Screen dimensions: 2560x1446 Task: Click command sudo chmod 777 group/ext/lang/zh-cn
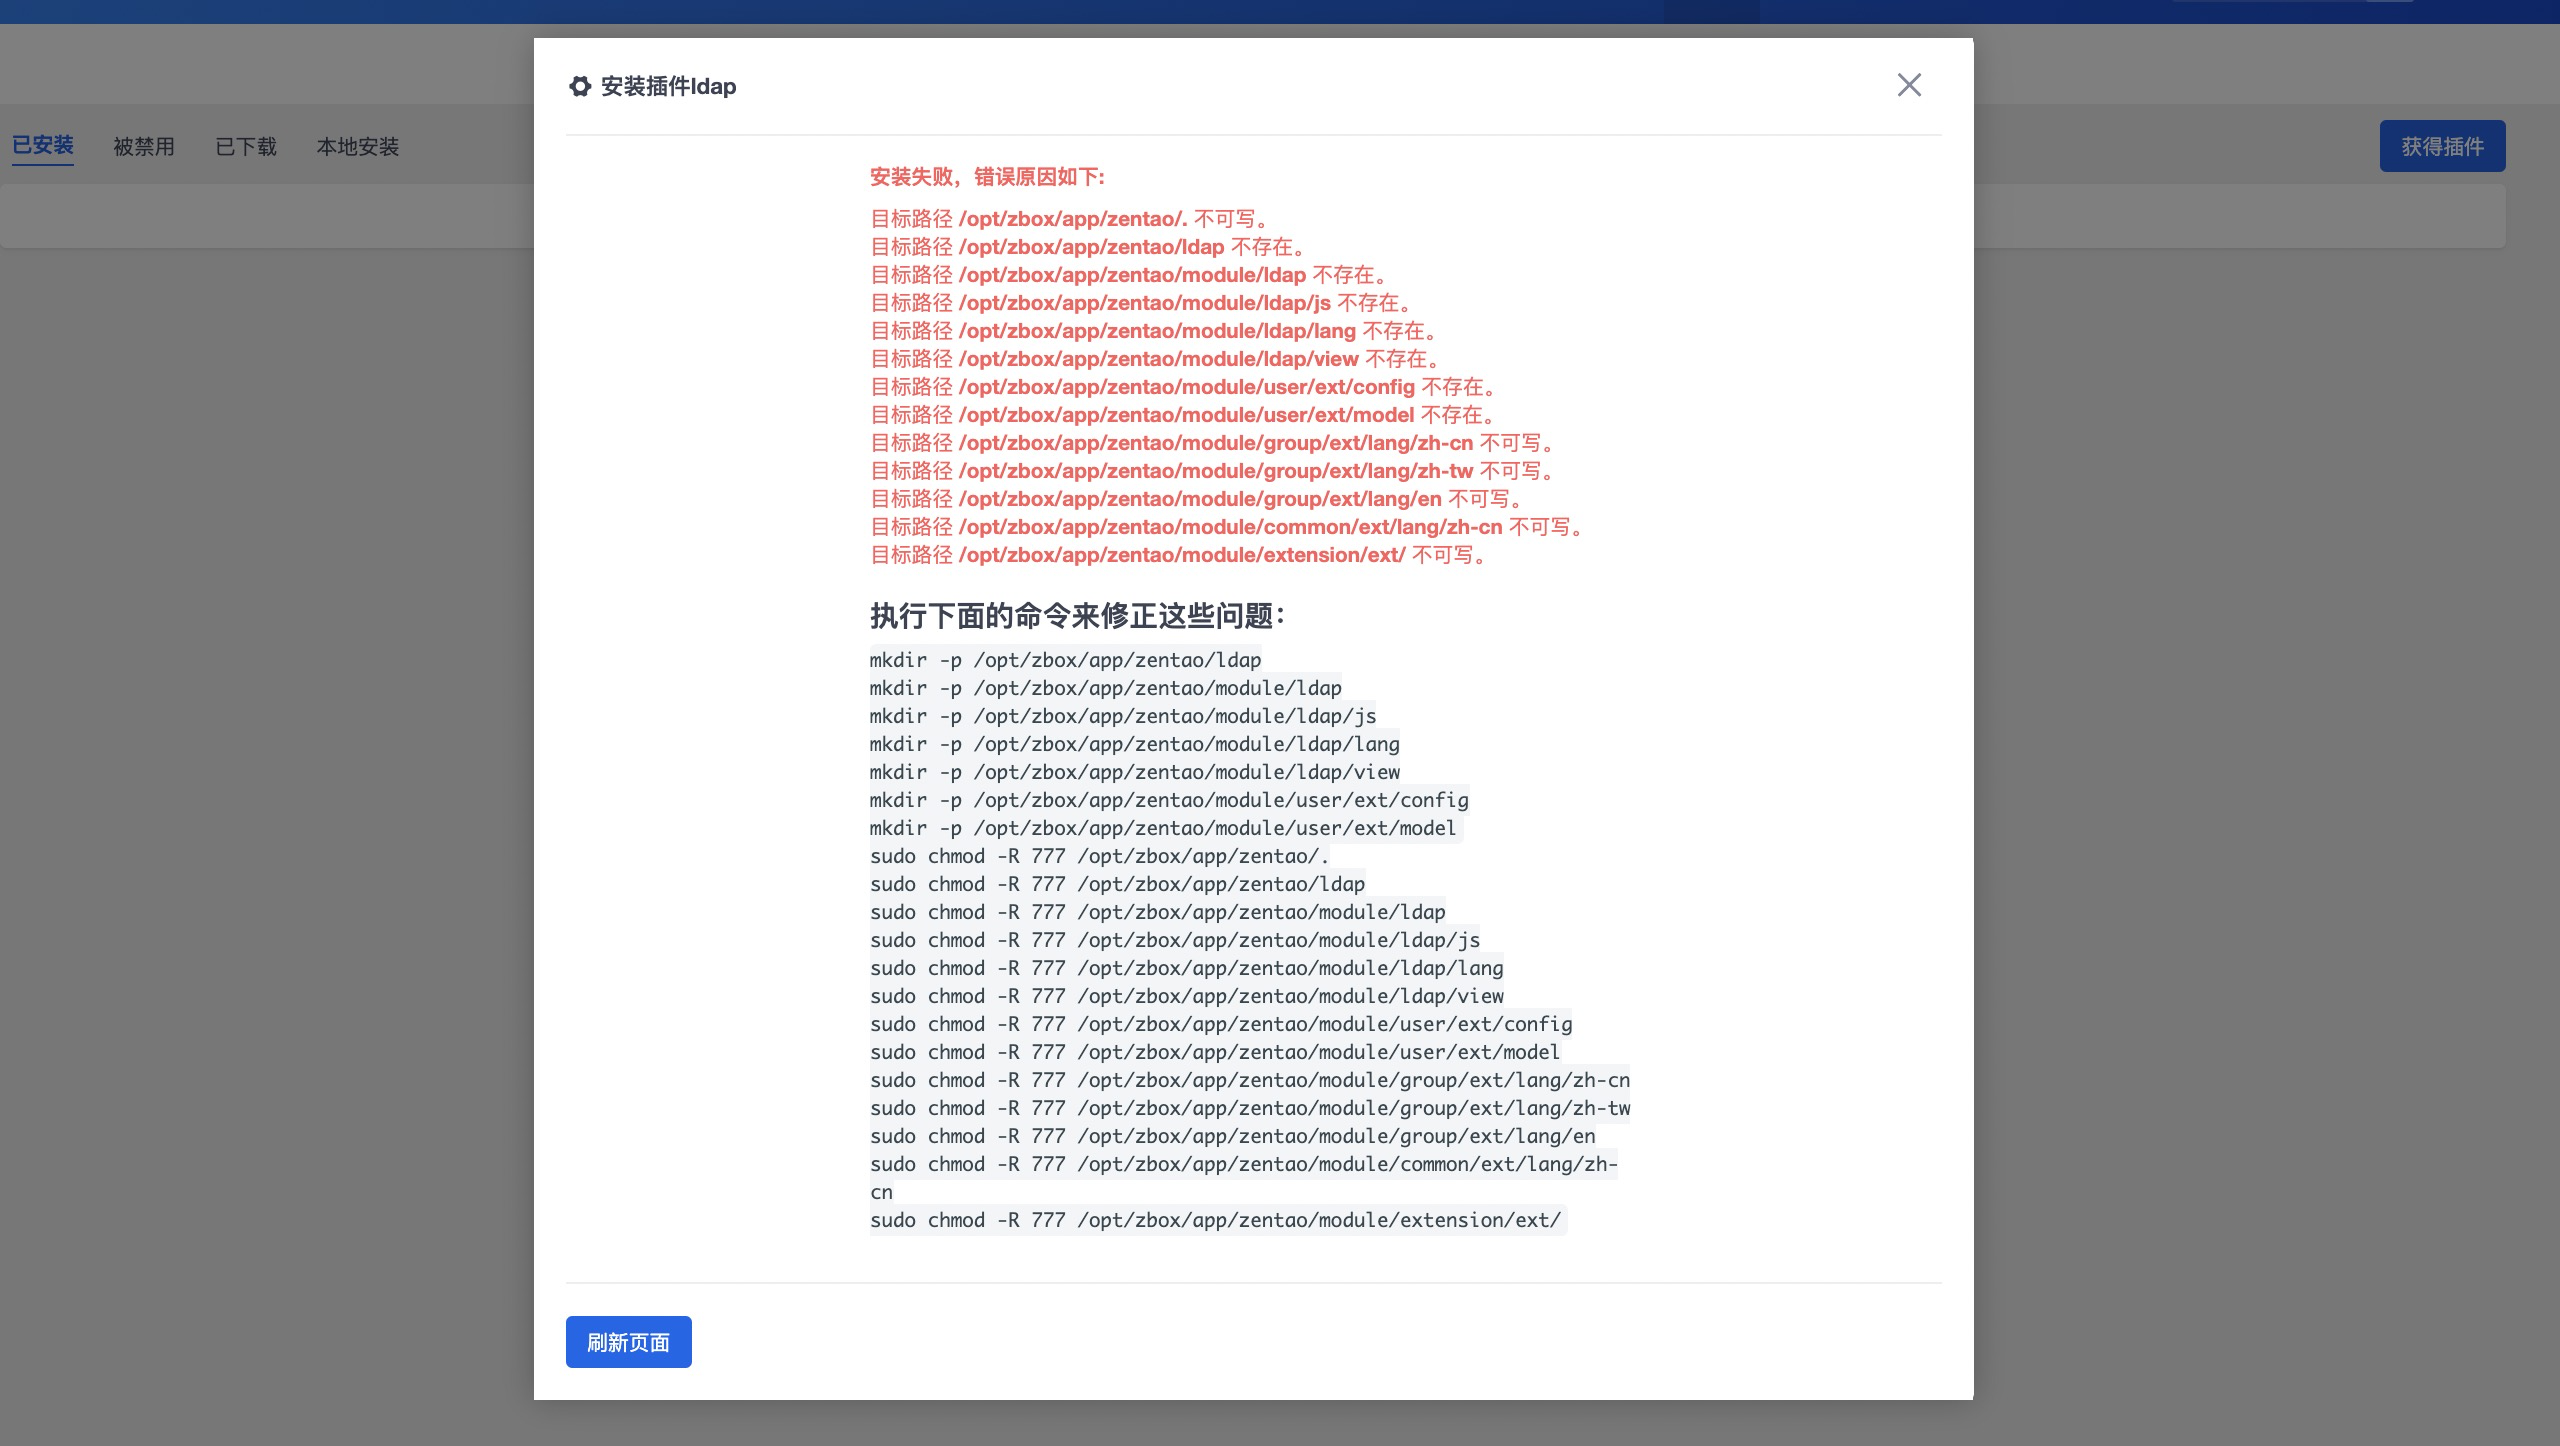1250,1080
